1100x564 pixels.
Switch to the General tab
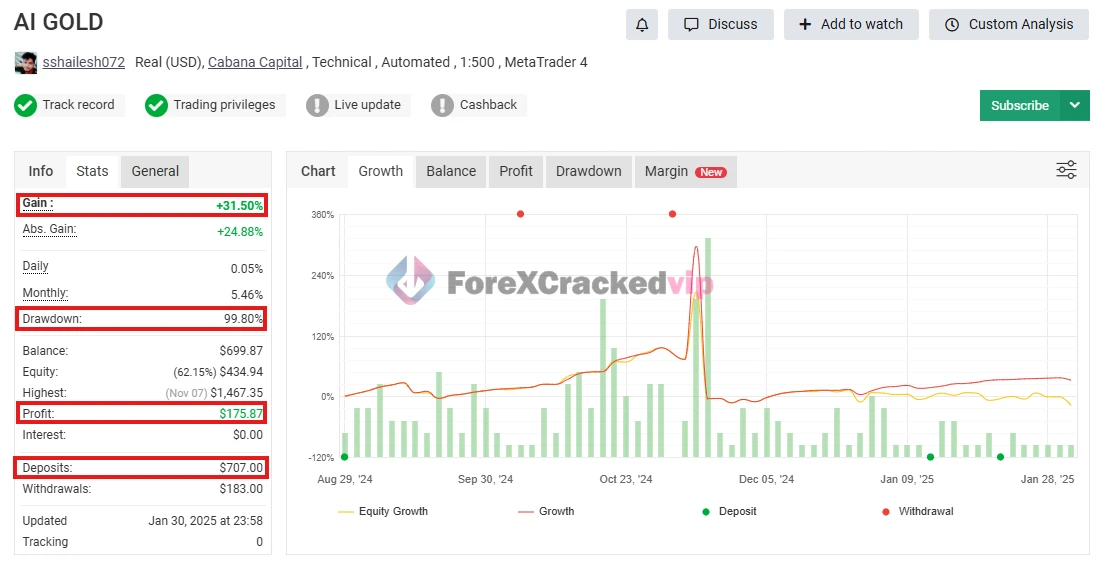click(155, 171)
